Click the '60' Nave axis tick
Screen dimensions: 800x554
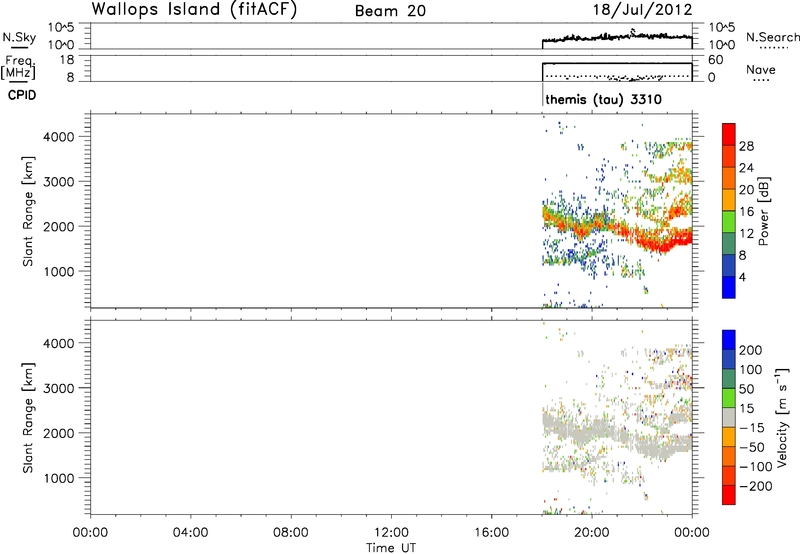click(x=715, y=60)
